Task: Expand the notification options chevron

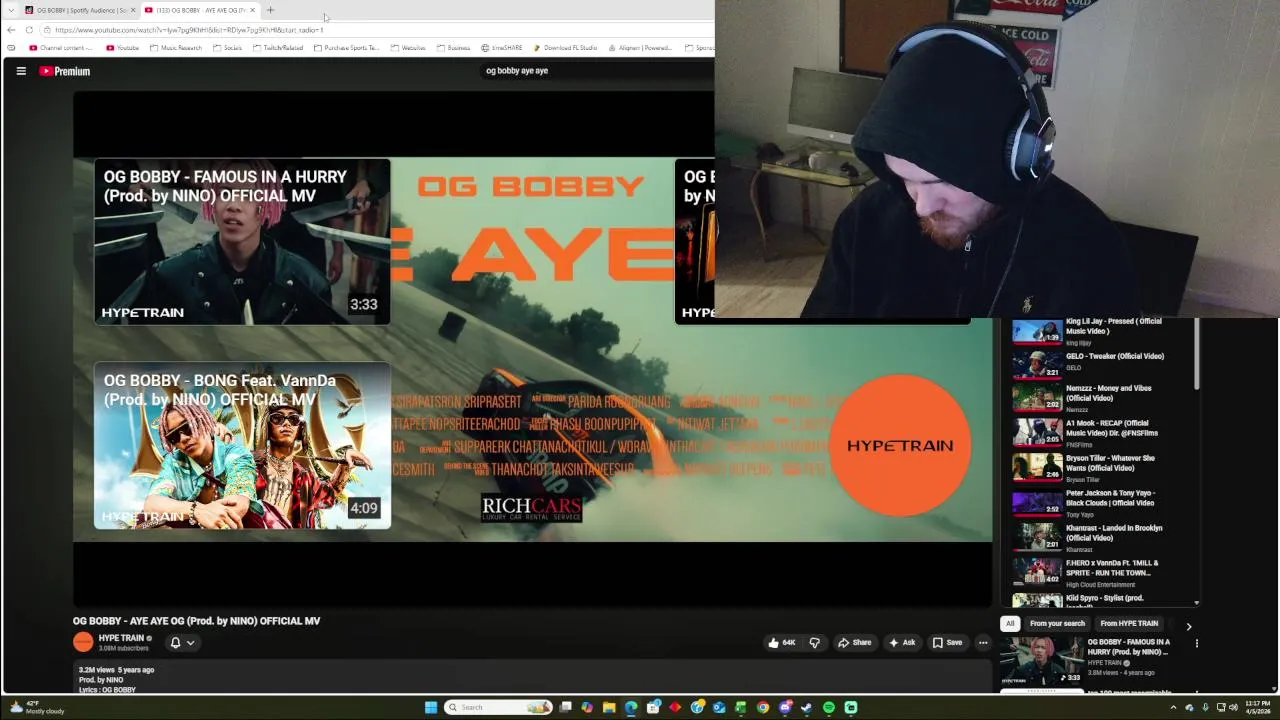Action: click(x=190, y=643)
